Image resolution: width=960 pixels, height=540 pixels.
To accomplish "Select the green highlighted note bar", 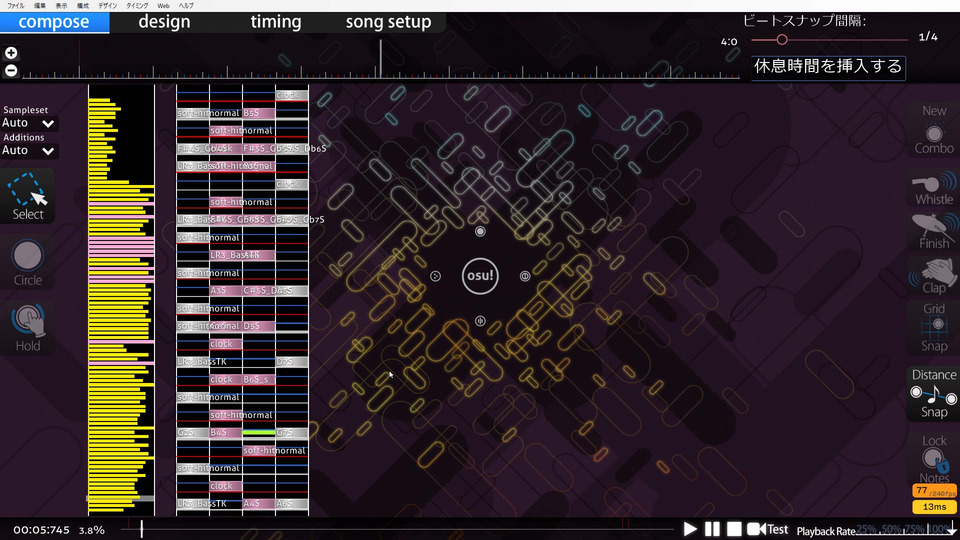I will pos(258,433).
